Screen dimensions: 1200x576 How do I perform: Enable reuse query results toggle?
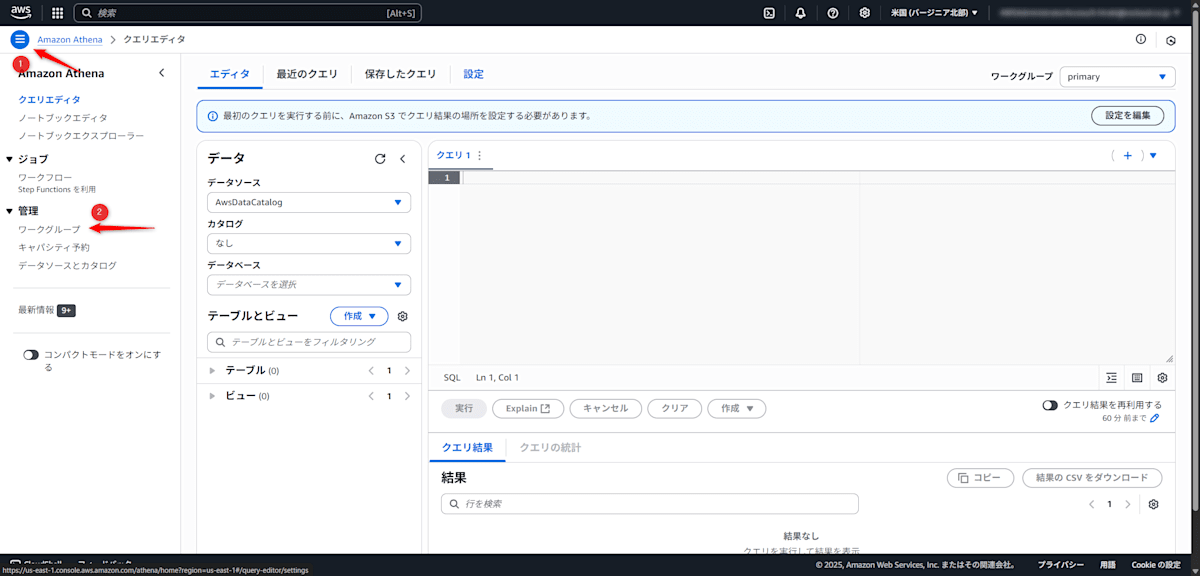[x=1050, y=405]
